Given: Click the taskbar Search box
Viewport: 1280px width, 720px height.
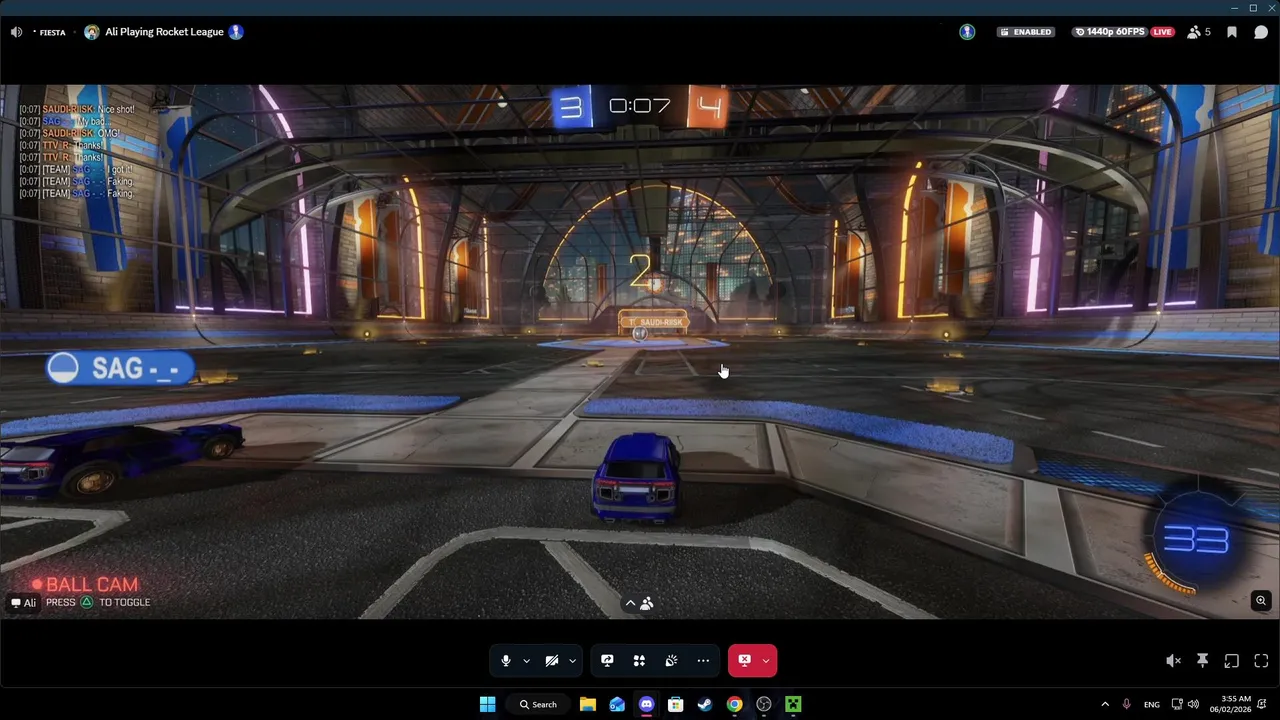Looking at the screenshot, I should coord(538,704).
